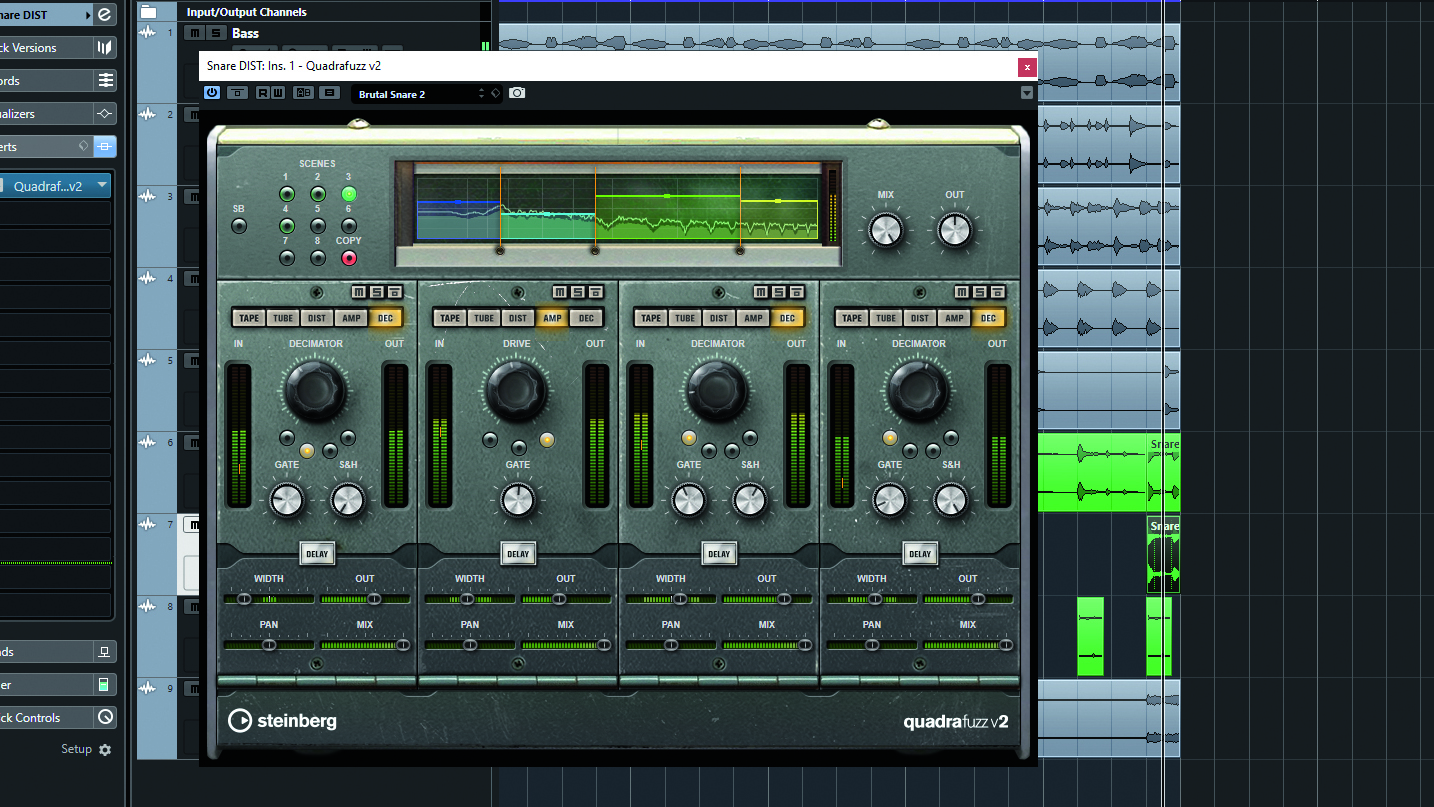The height and width of the screenshot is (807, 1434).
Task: Click the Steinberg logo
Action: pyautogui.click(x=282, y=720)
